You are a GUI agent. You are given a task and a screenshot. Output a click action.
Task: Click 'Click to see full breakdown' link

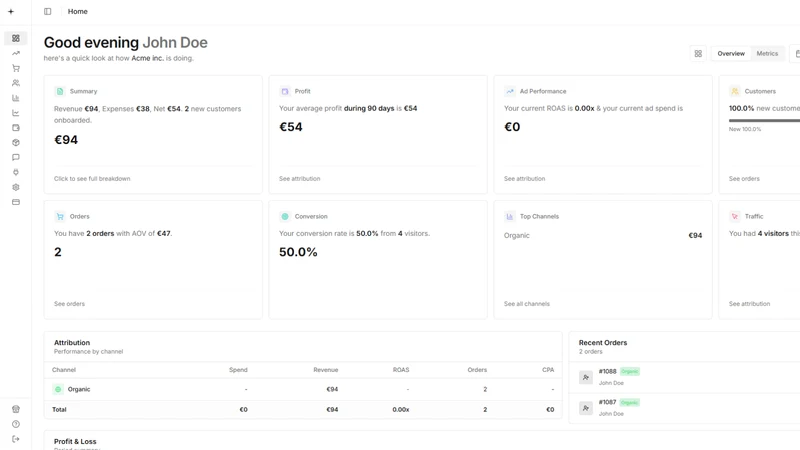[92, 179]
